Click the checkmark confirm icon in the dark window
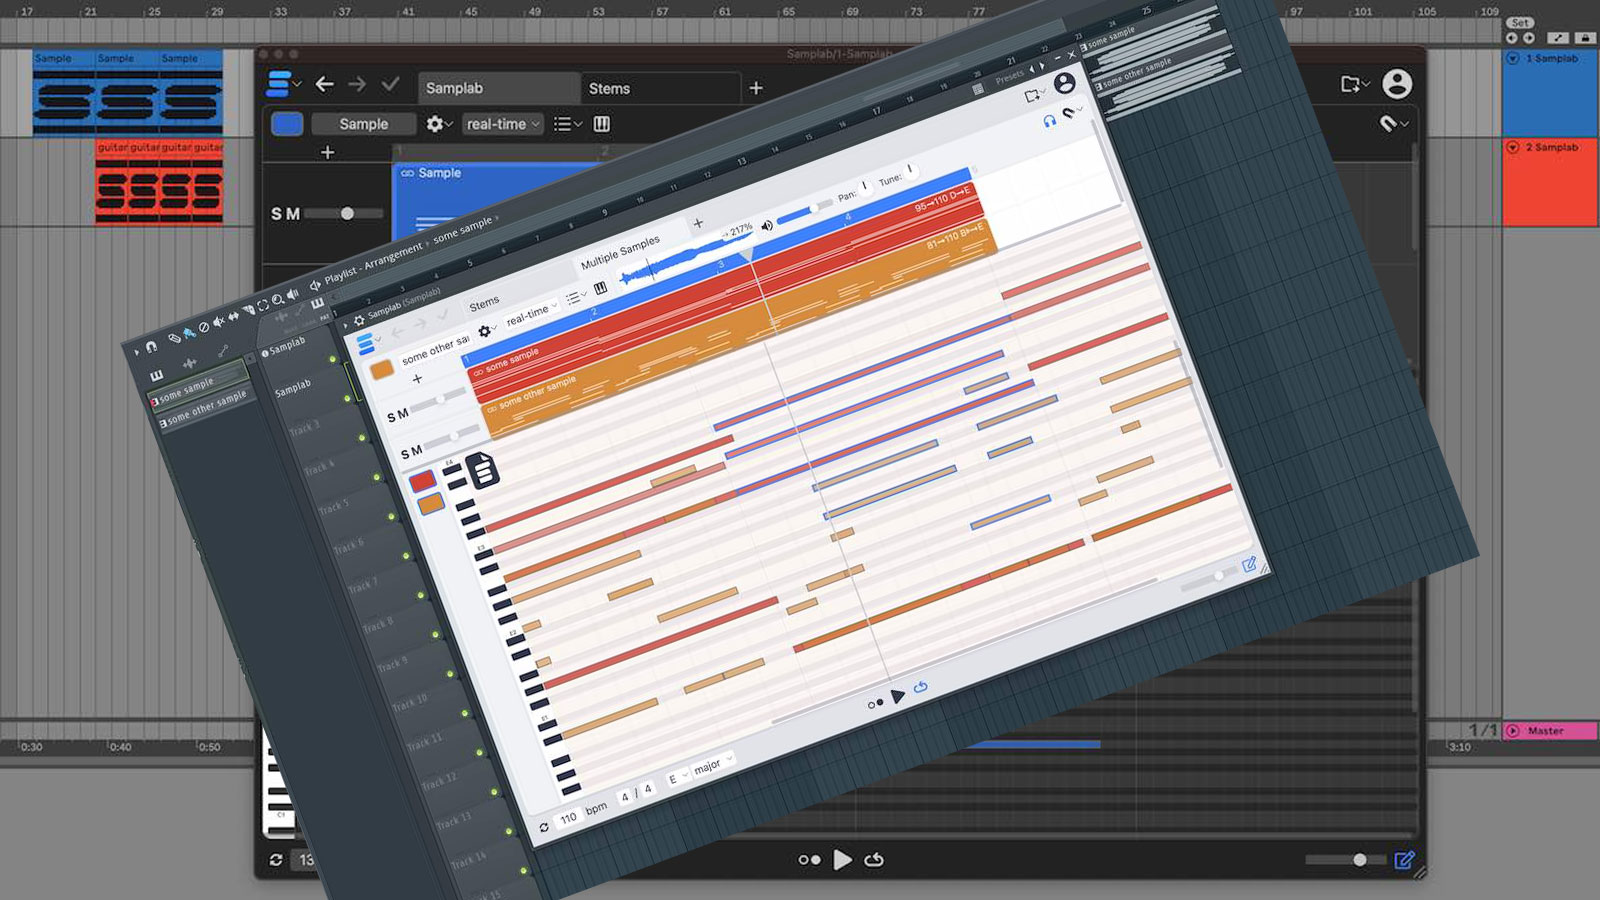The image size is (1600, 900). tap(391, 85)
